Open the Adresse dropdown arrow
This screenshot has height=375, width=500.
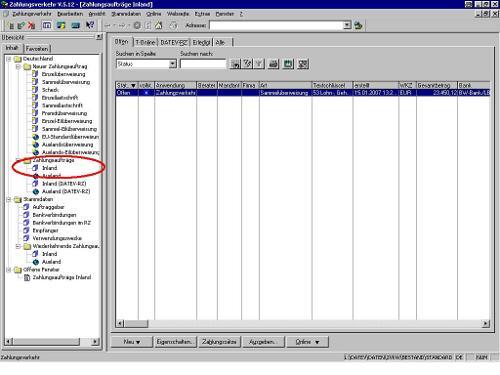pos(347,25)
